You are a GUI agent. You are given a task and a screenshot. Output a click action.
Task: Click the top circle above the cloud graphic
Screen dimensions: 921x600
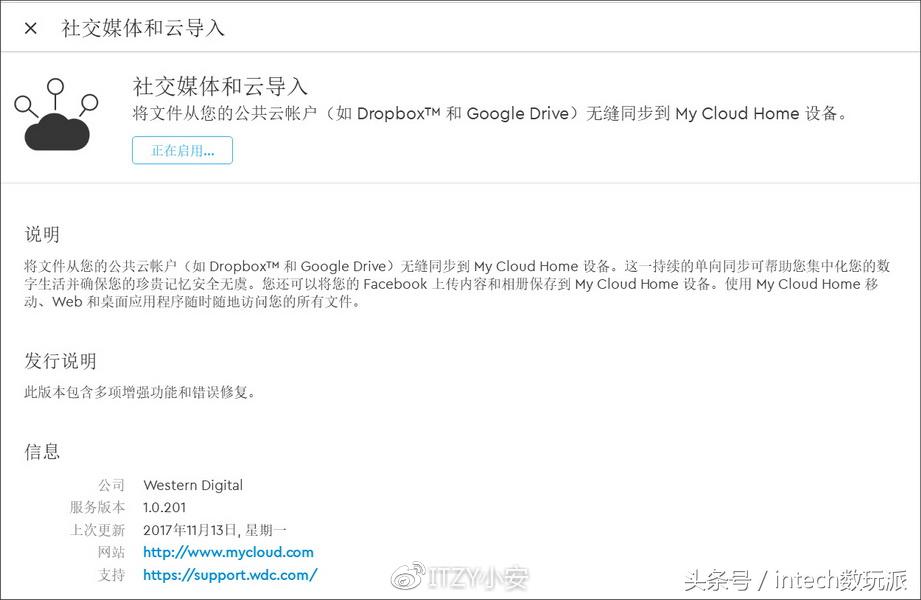pyautogui.click(x=56, y=85)
